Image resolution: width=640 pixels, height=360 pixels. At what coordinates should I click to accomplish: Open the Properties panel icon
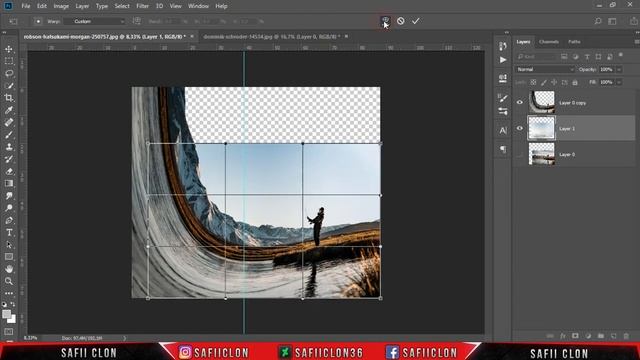point(503,78)
